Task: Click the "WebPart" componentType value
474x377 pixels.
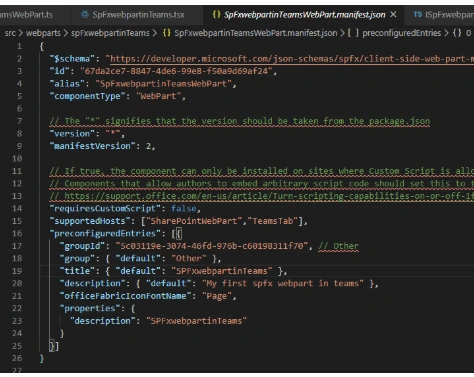Action: 158,96
